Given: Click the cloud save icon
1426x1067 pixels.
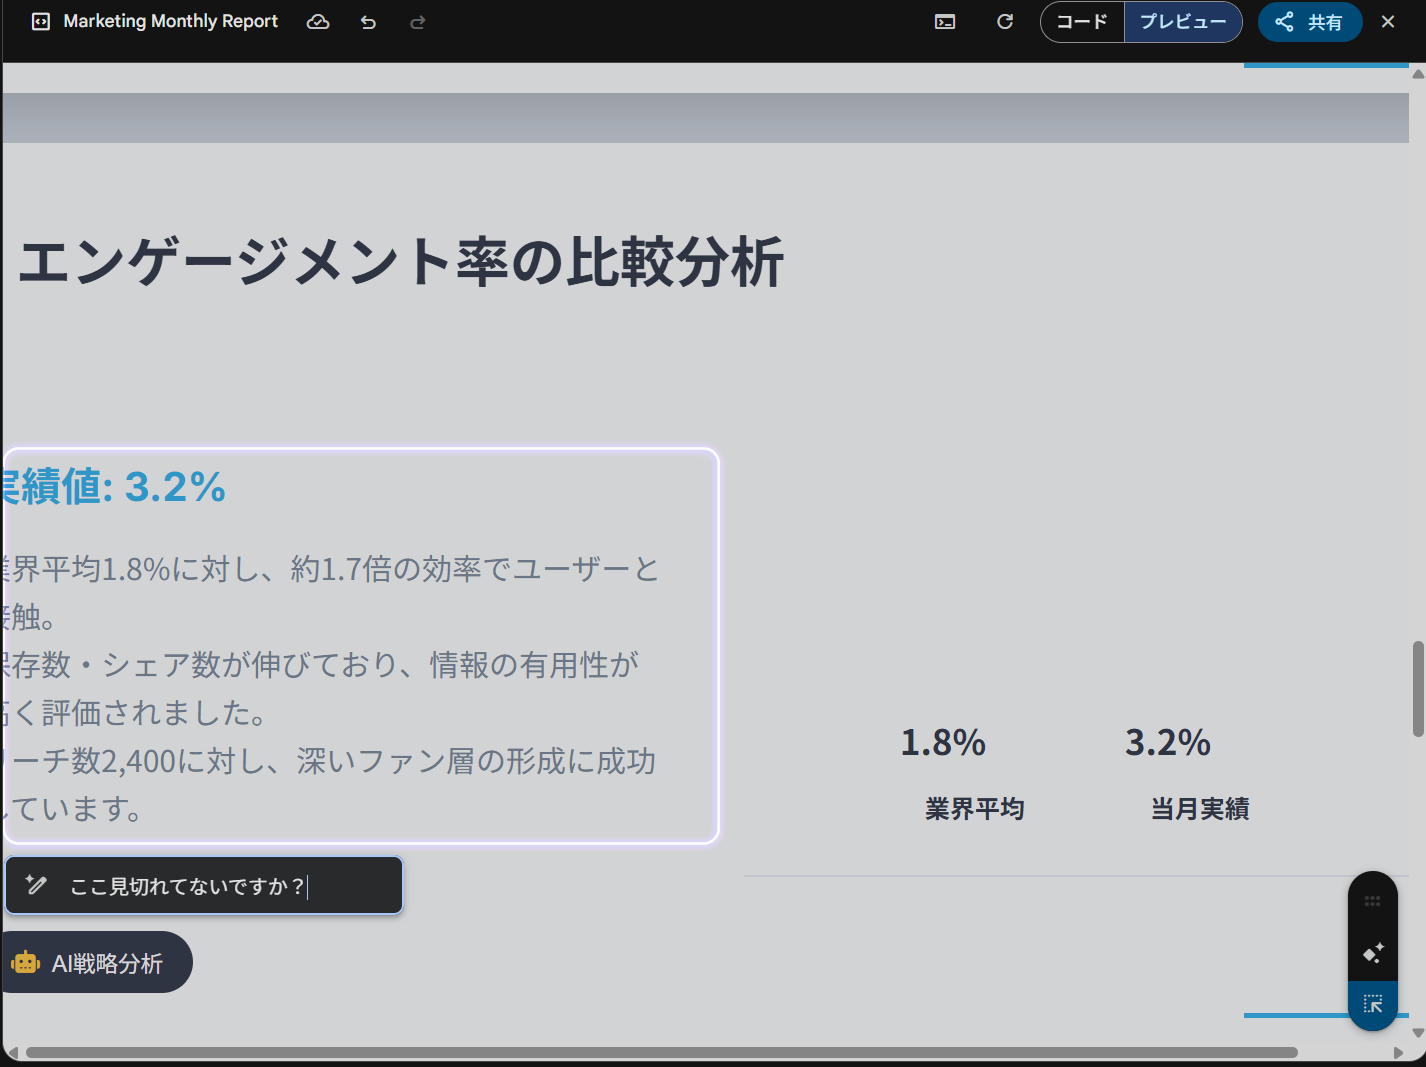Looking at the screenshot, I should point(318,21).
